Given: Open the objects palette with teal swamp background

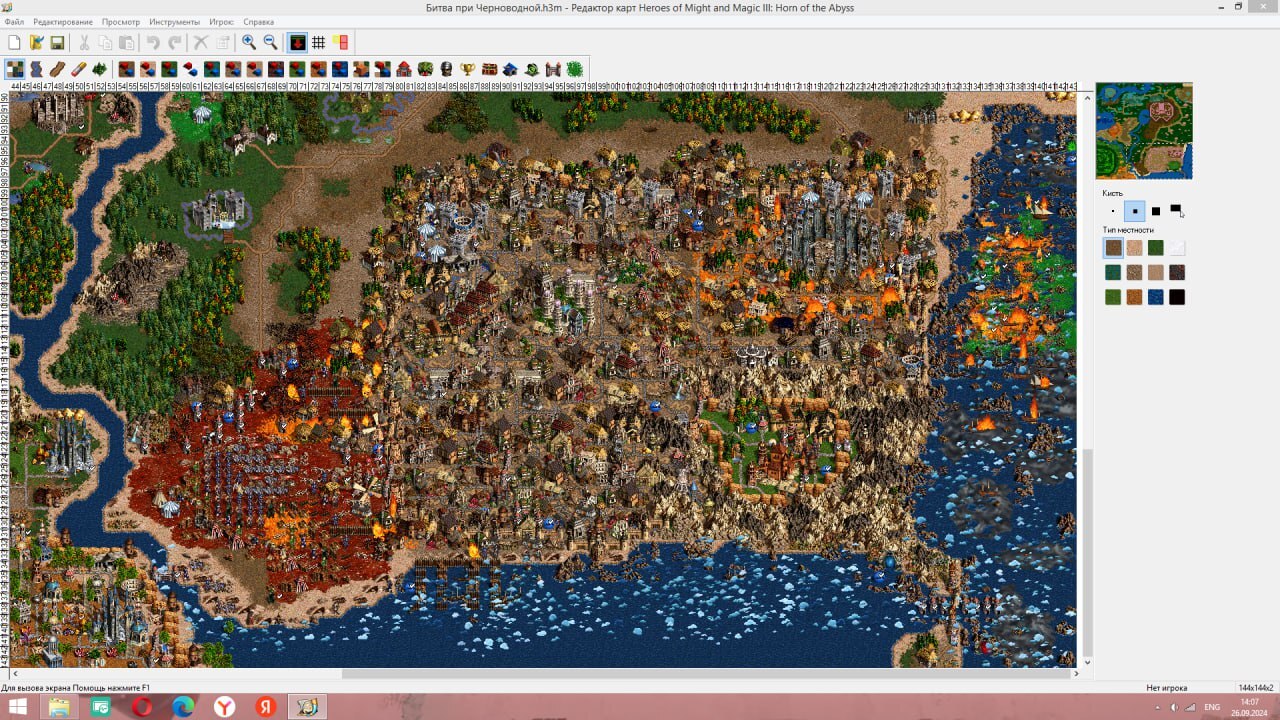Looking at the screenshot, I should click(x=211, y=69).
